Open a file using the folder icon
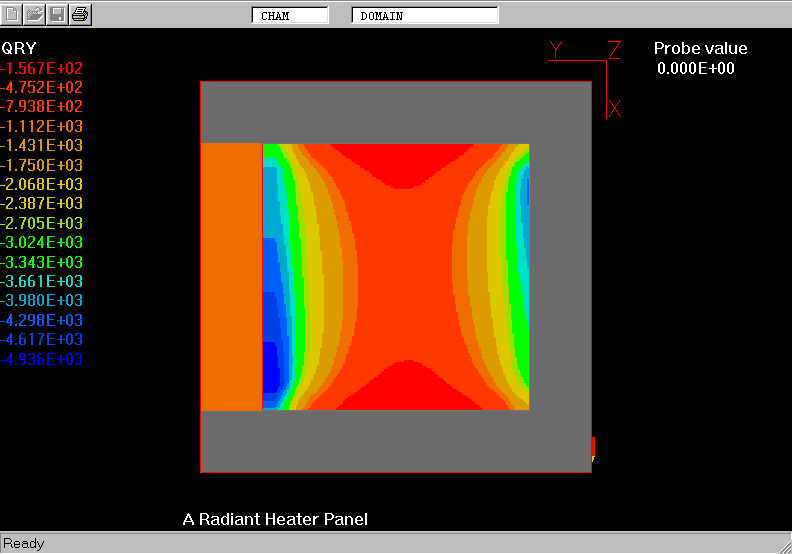 point(35,14)
